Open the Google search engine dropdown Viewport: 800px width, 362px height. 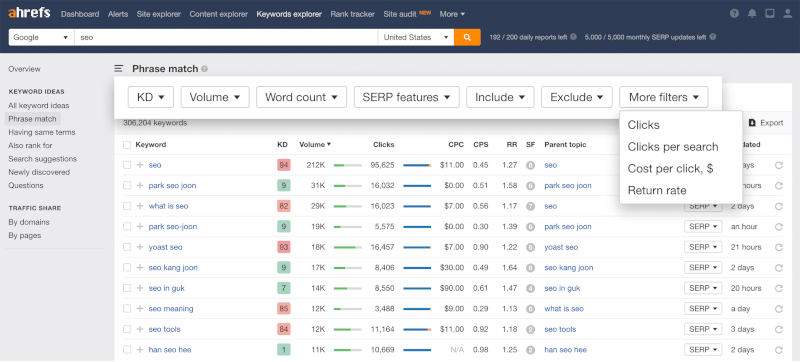[x=41, y=37]
